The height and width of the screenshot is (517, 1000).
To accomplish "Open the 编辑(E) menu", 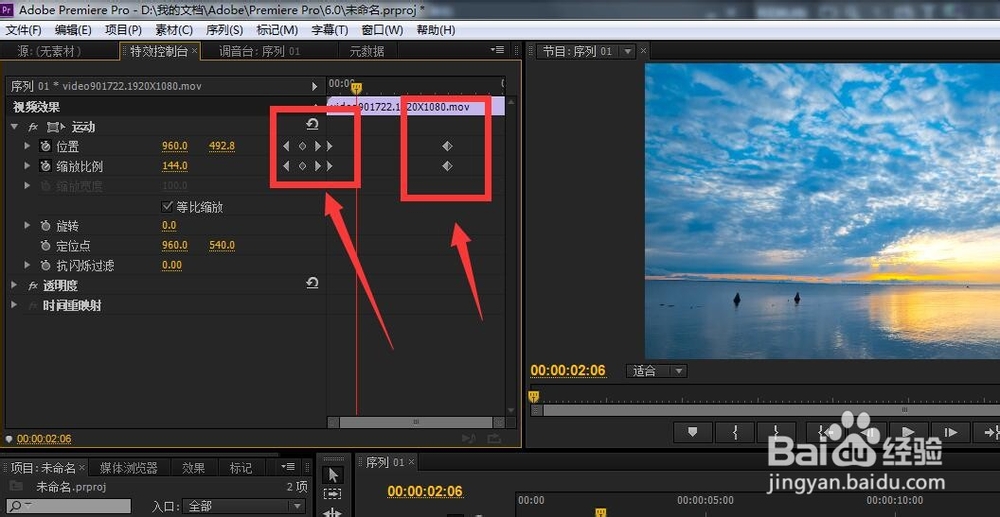I will [73, 30].
